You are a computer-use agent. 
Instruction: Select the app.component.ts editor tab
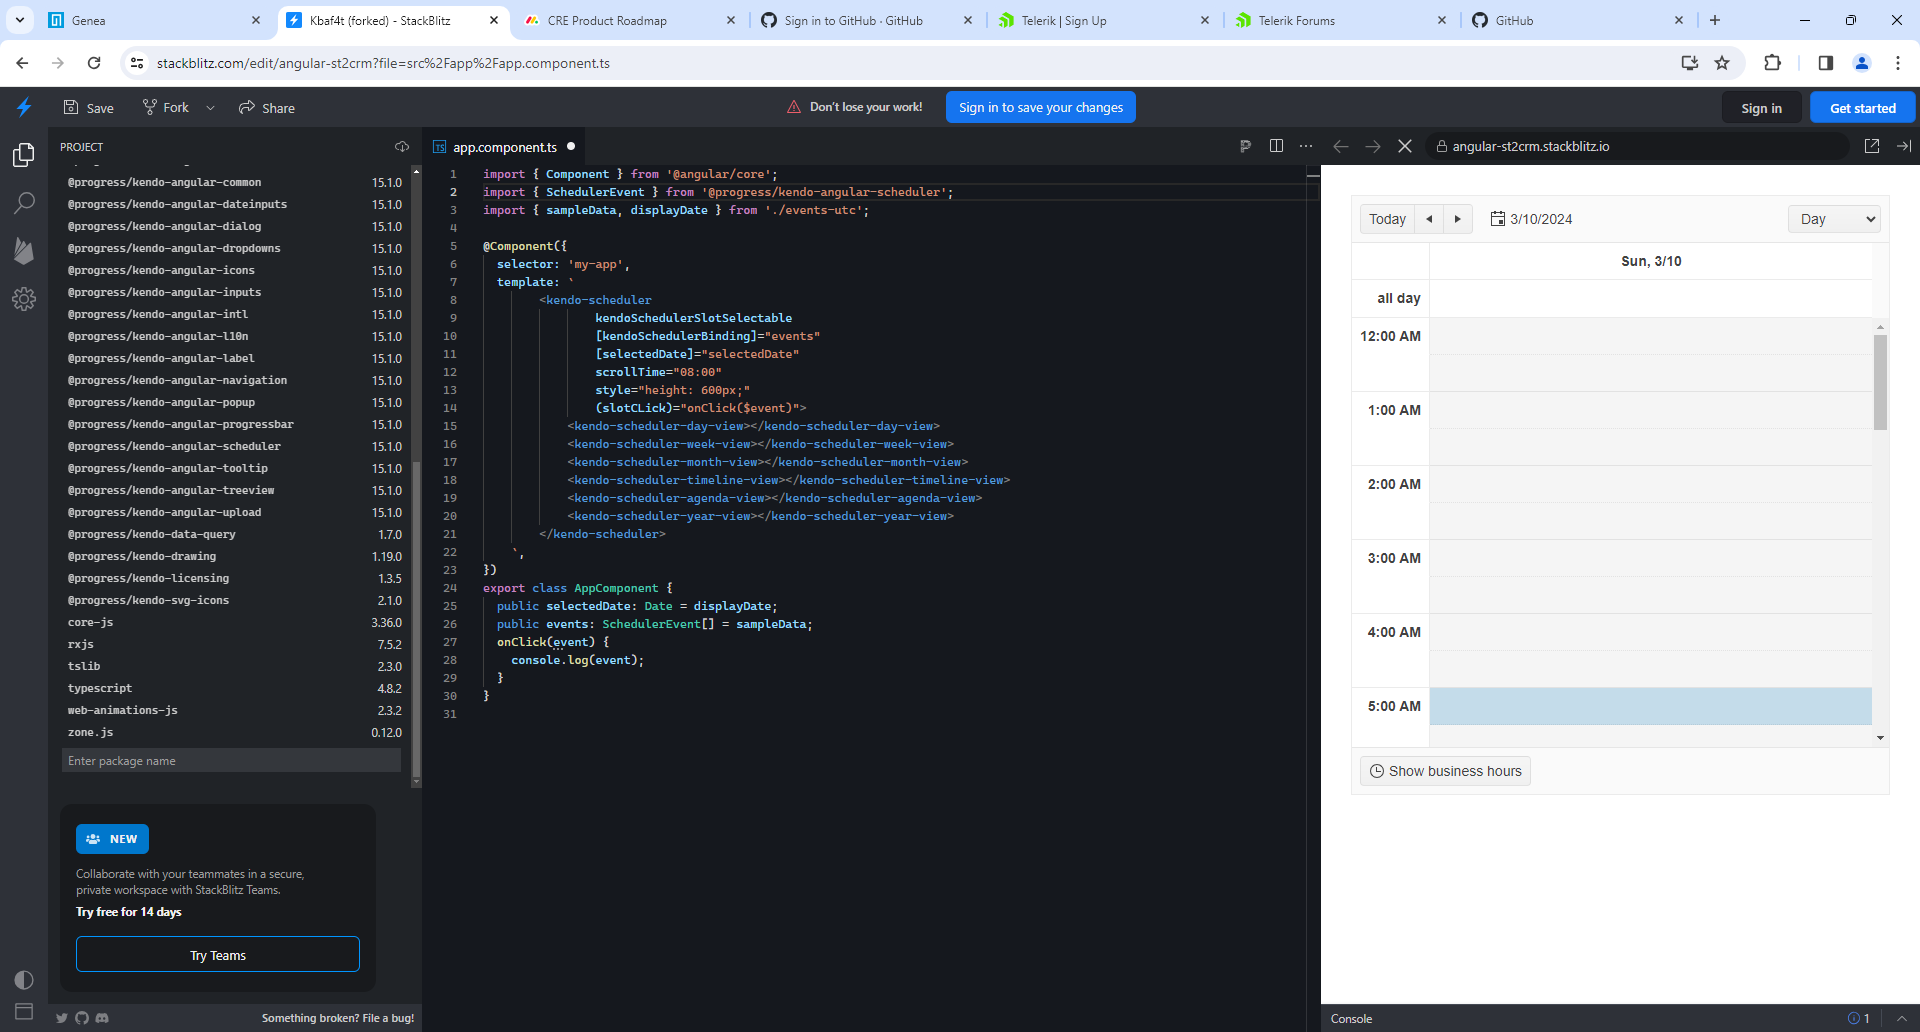504,147
